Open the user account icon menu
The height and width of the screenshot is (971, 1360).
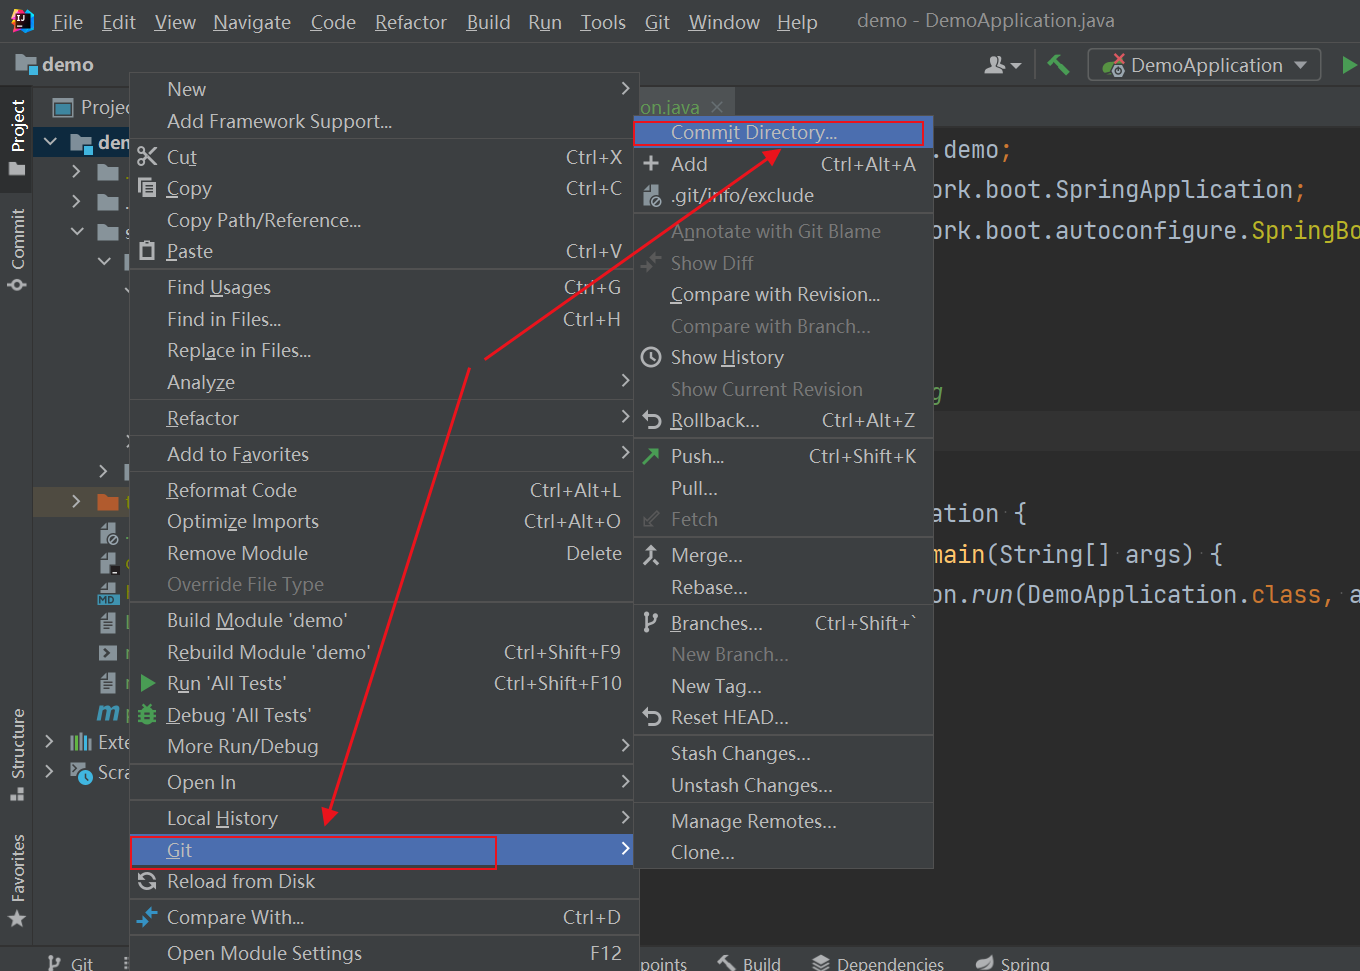click(1002, 65)
